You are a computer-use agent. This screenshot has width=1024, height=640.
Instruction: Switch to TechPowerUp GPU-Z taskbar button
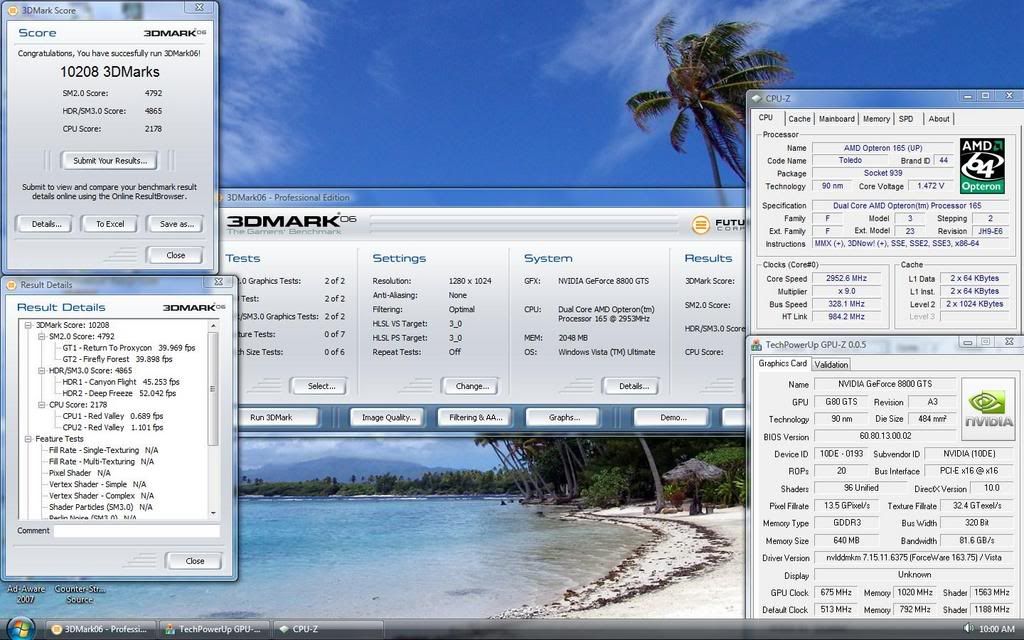pos(214,629)
